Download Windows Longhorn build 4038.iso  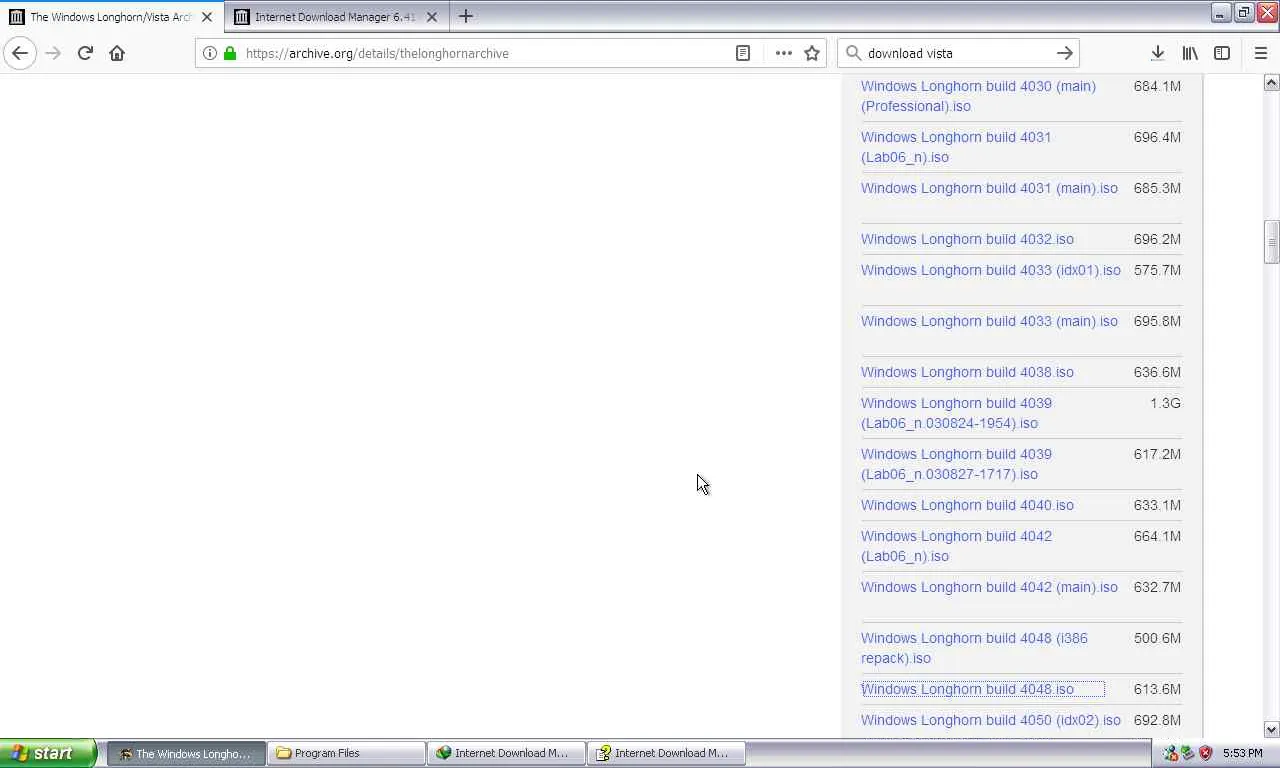coord(967,372)
